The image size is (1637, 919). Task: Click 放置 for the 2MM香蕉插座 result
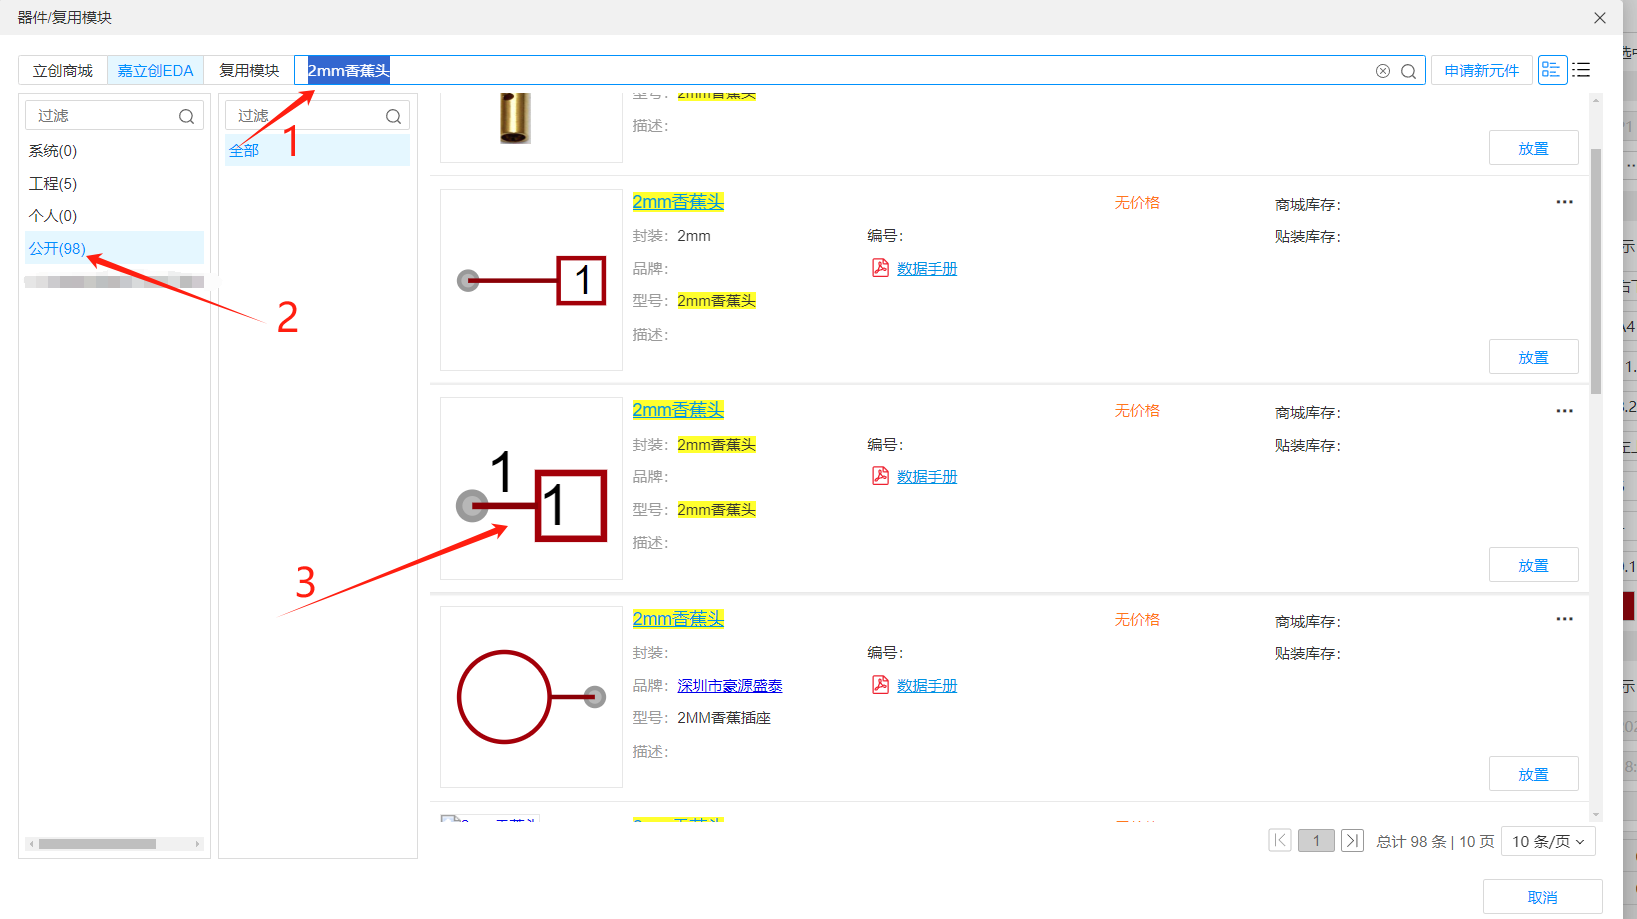click(1533, 774)
